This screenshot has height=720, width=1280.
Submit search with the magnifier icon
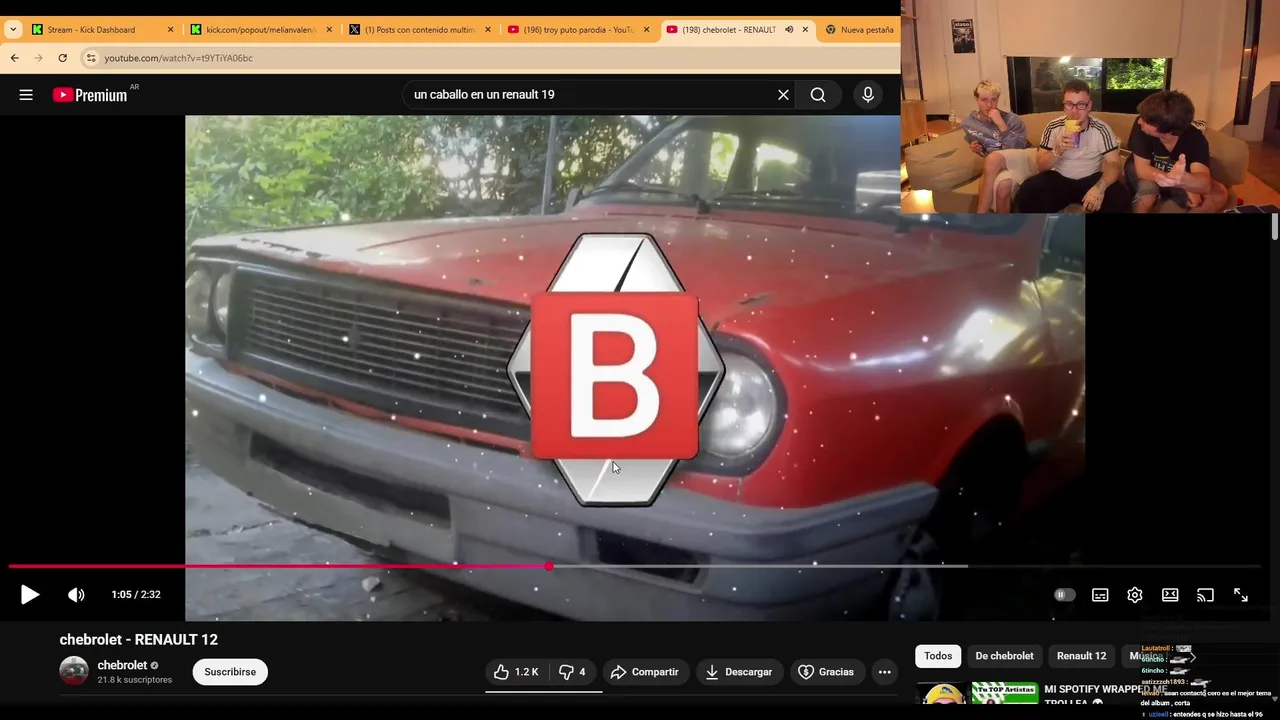(818, 95)
